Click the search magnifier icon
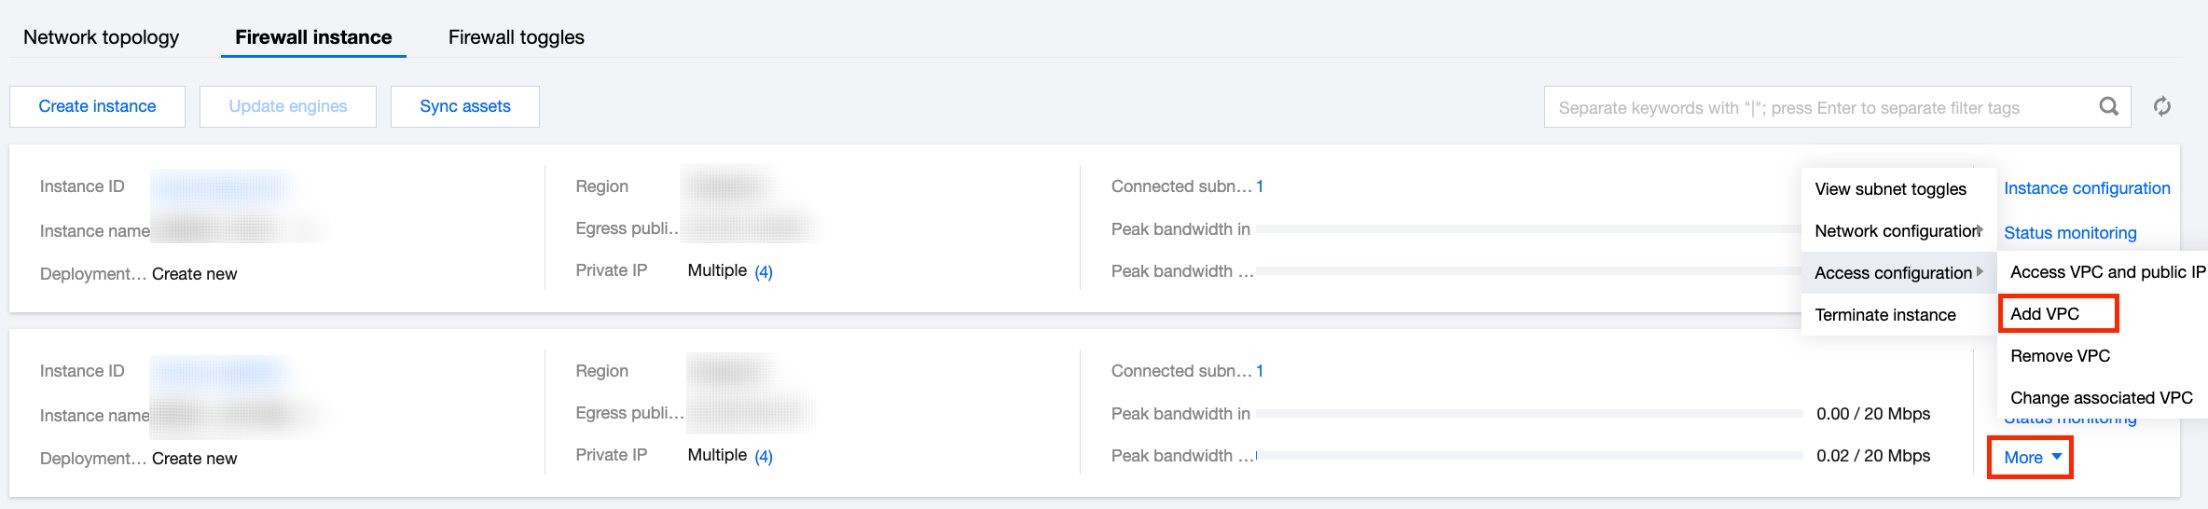Screen dimensions: 2208x509 pos(2108,107)
